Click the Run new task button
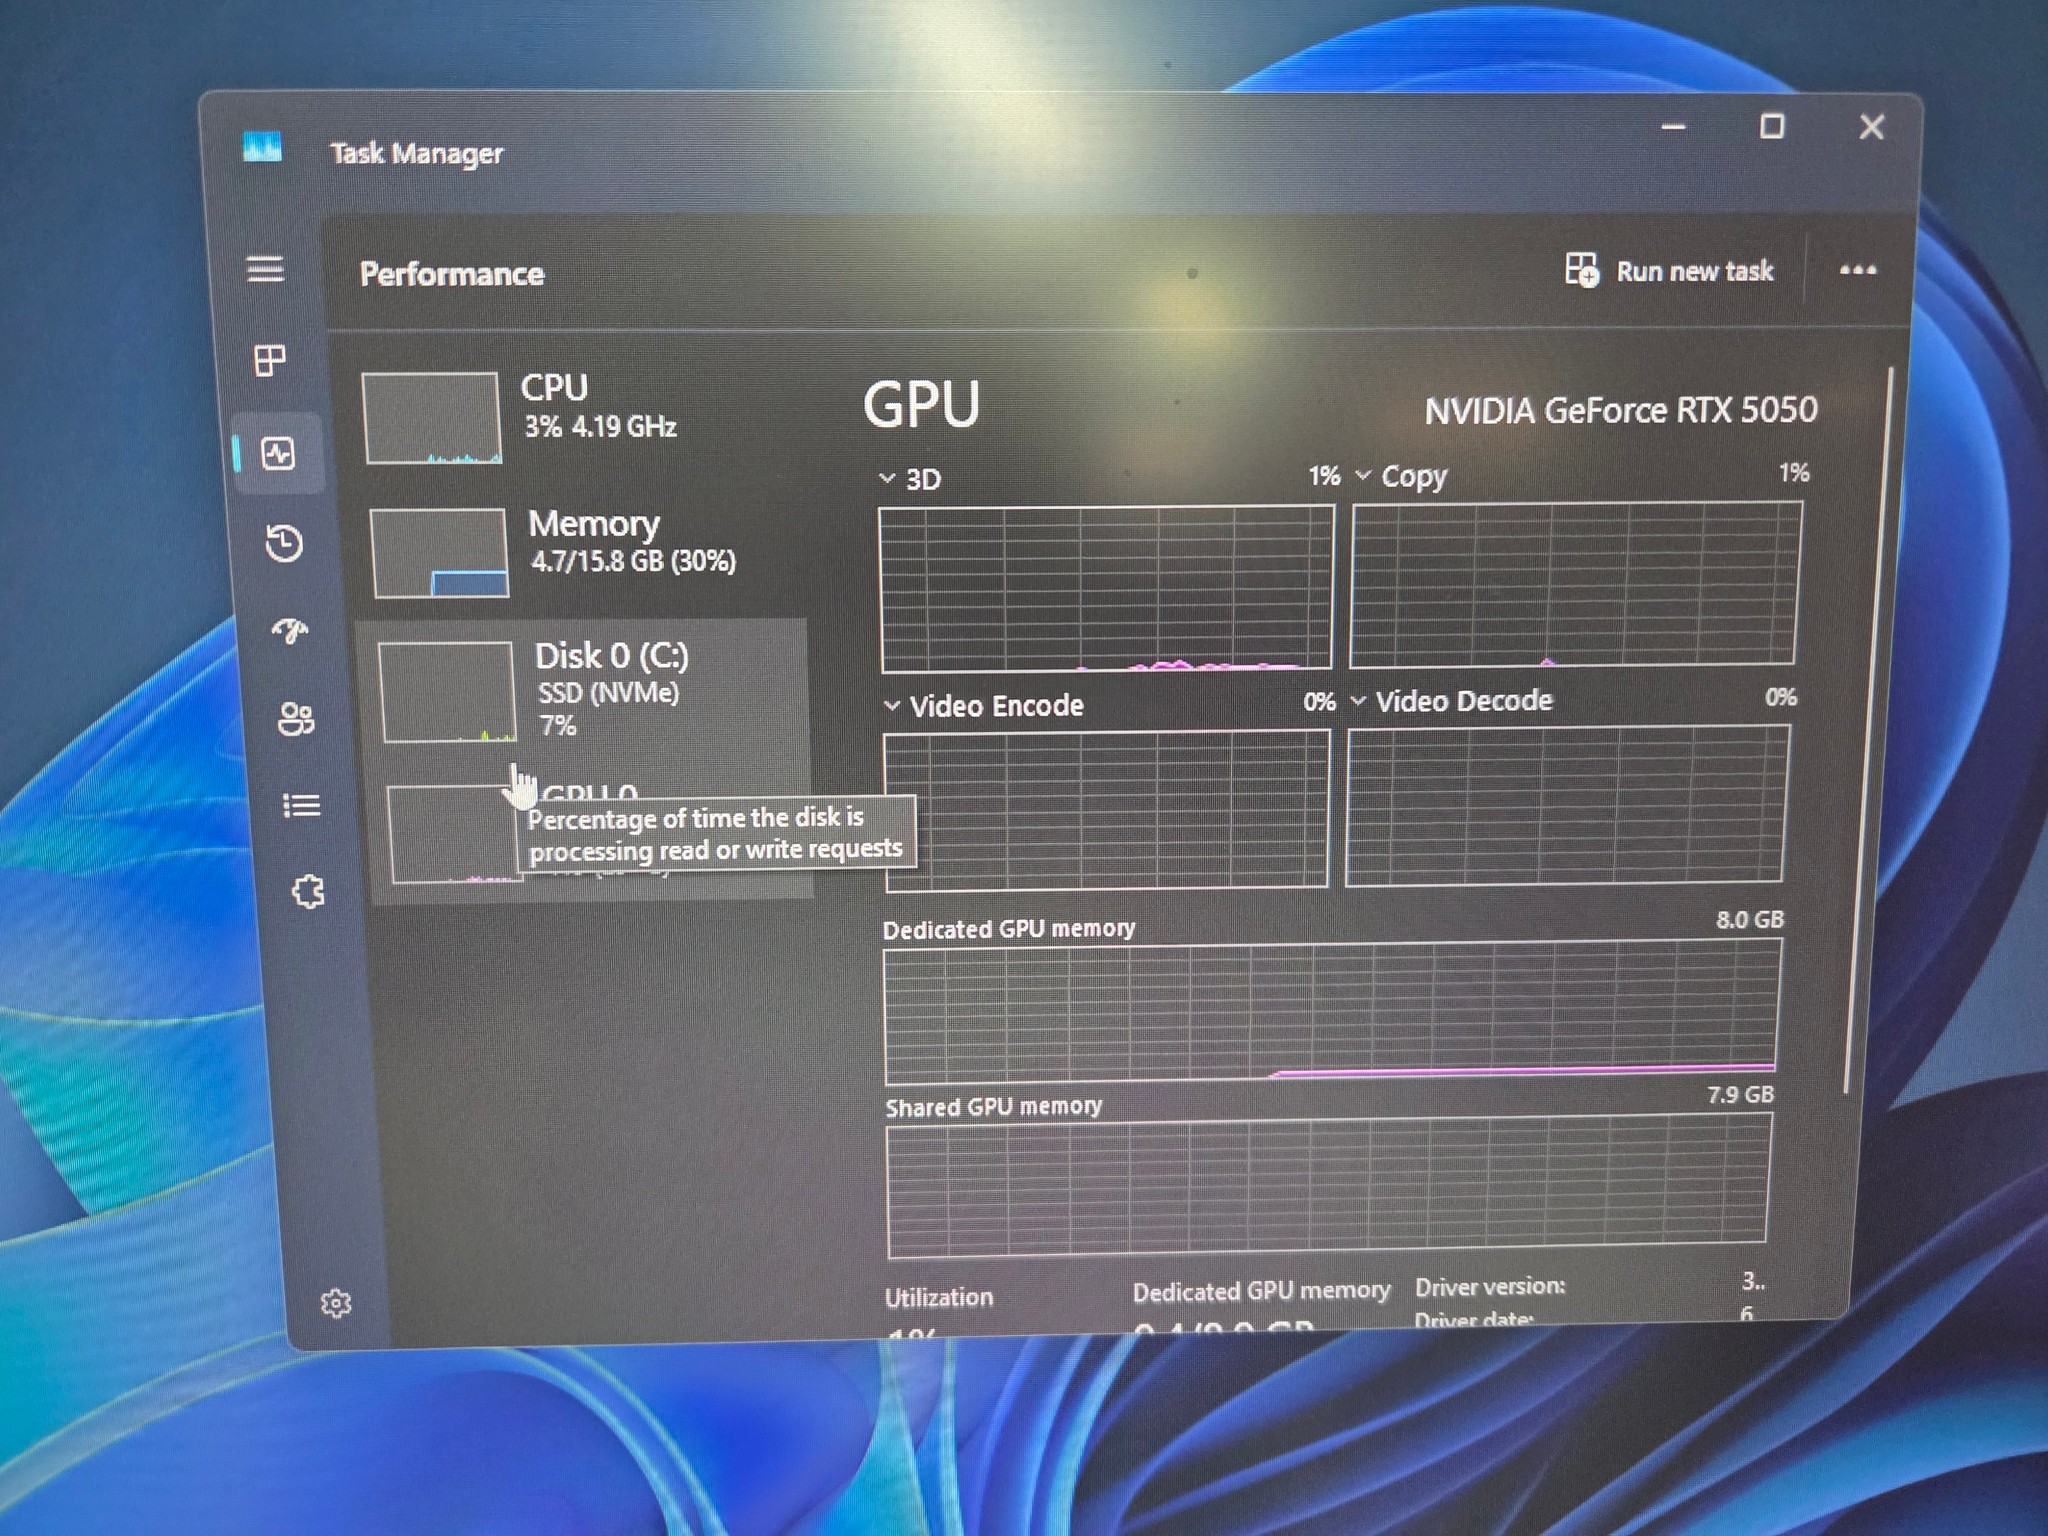The height and width of the screenshot is (1536, 2048). pyautogui.click(x=1670, y=271)
